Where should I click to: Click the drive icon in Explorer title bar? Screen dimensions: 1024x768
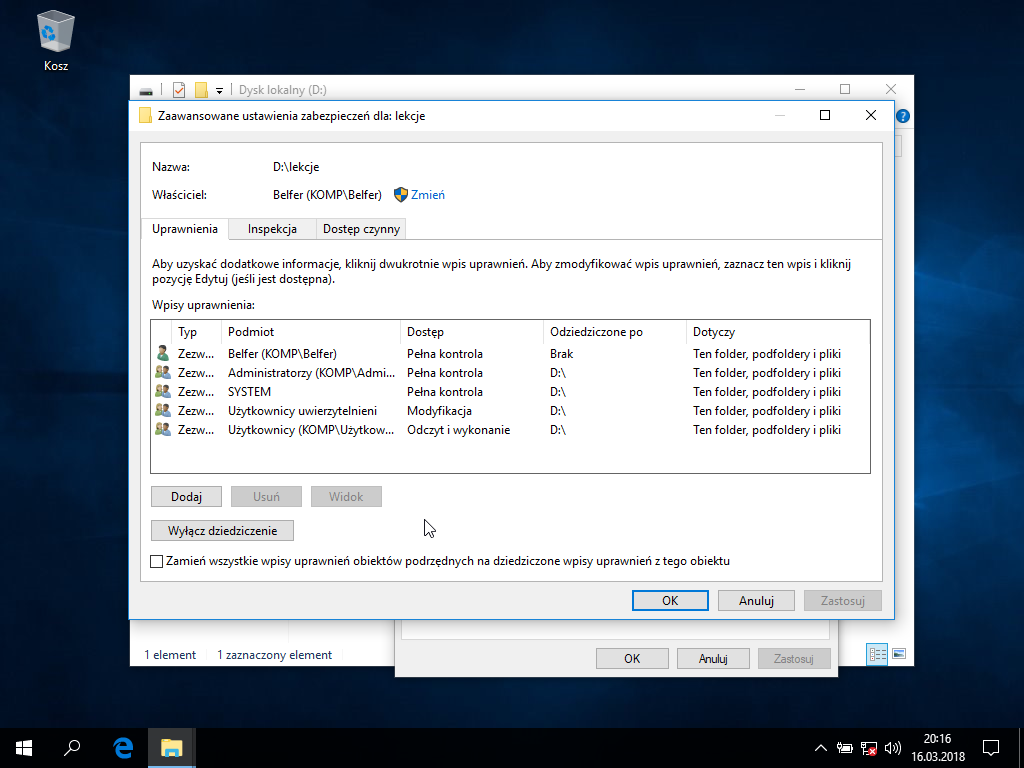click(x=146, y=90)
